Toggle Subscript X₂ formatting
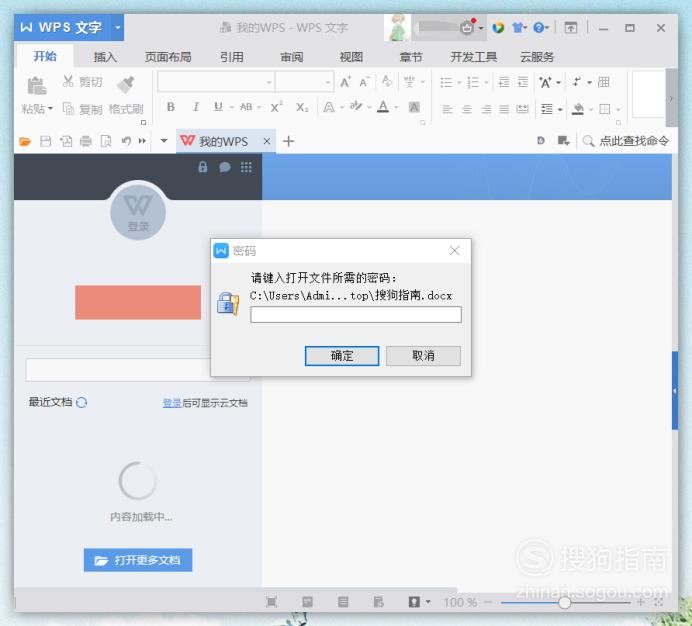This screenshot has width=692, height=626. pos(302,107)
